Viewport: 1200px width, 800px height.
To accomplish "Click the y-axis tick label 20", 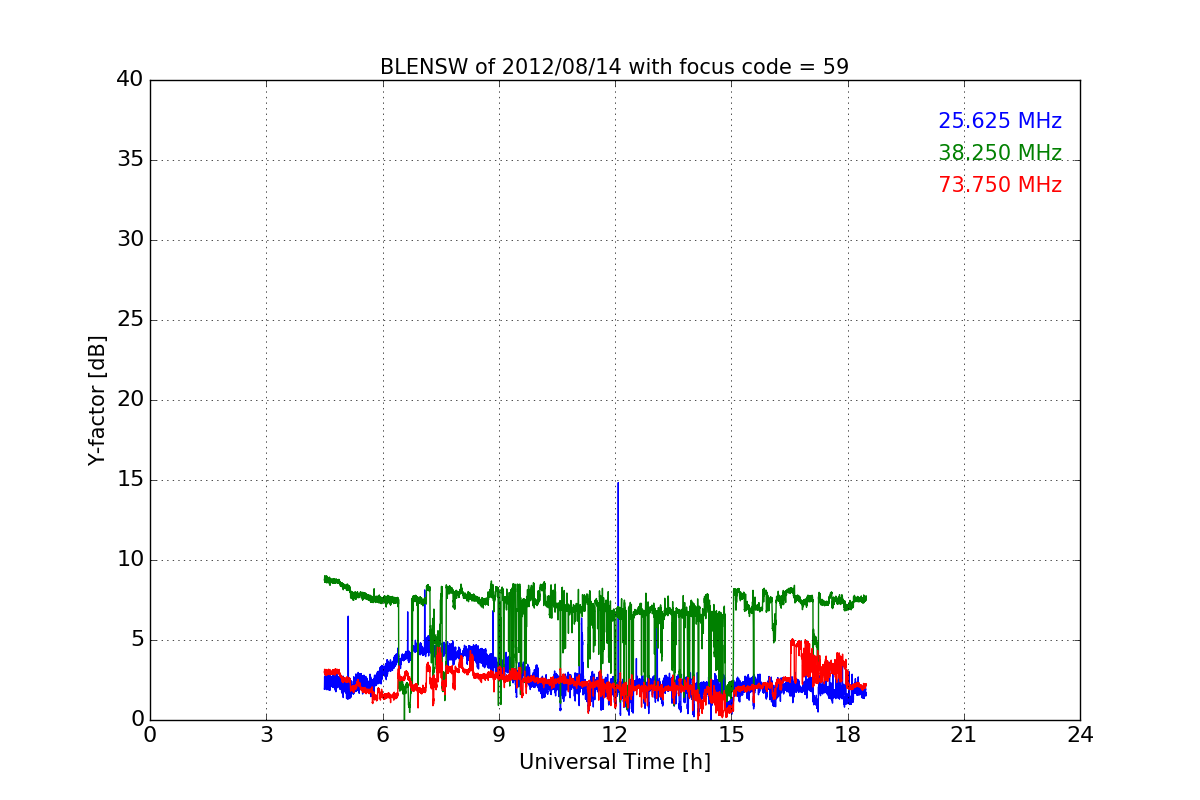I will click(130, 400).
